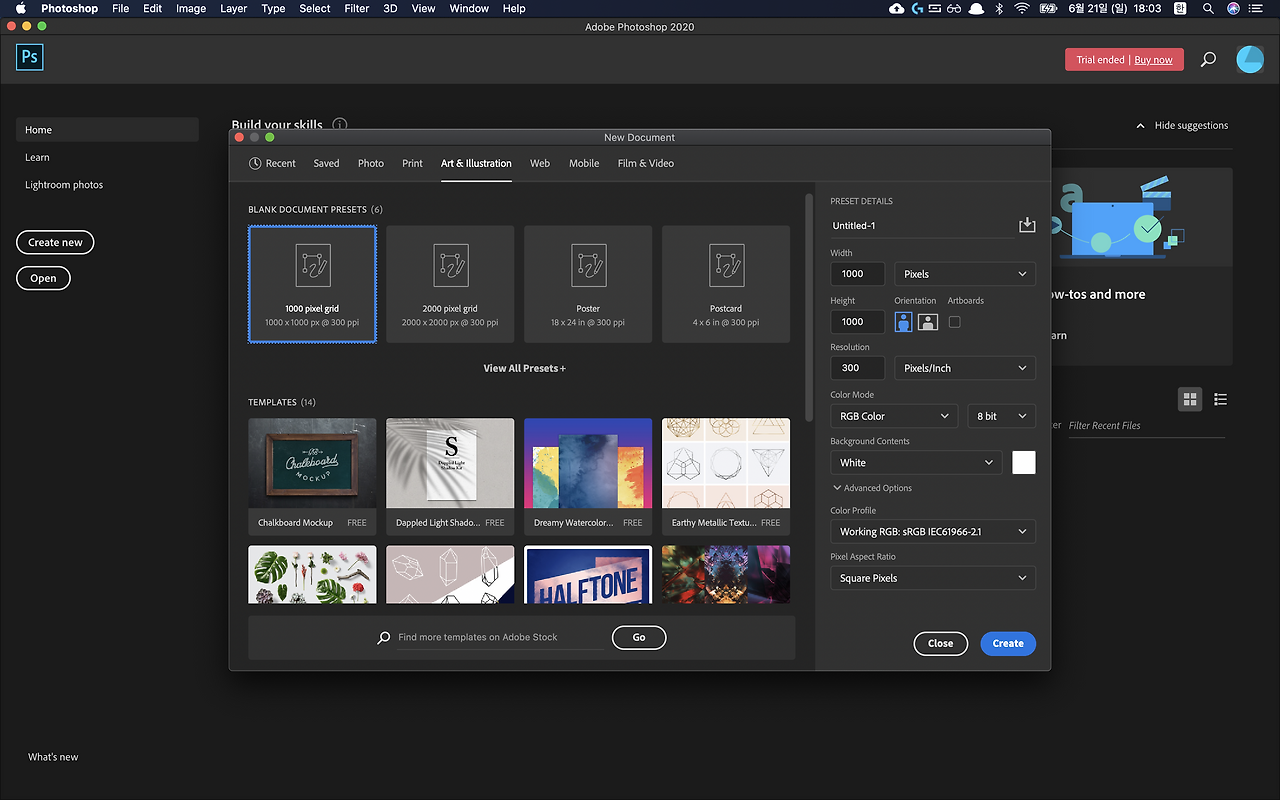Open Siri from the menu bar
Screen dimensions: 1280x800
click(1233, 8)
